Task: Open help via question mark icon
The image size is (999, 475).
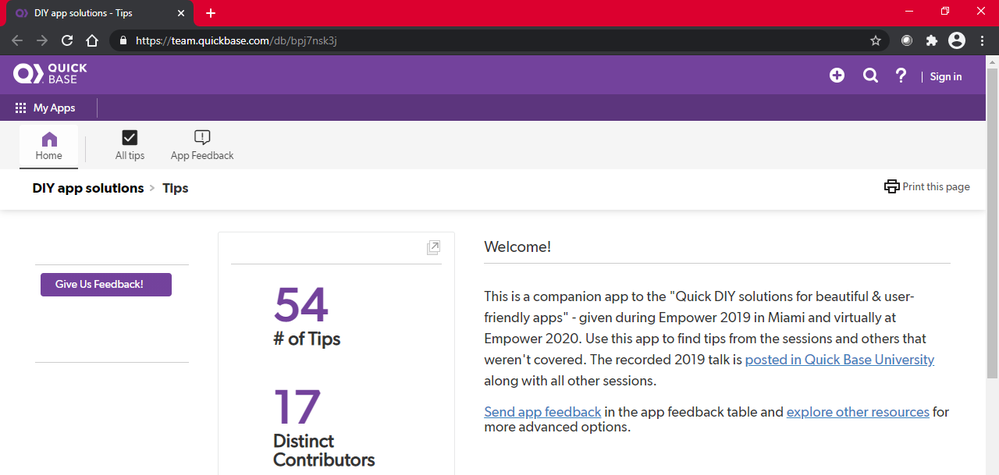Action: pyautogui.click(x=901, y=76)
